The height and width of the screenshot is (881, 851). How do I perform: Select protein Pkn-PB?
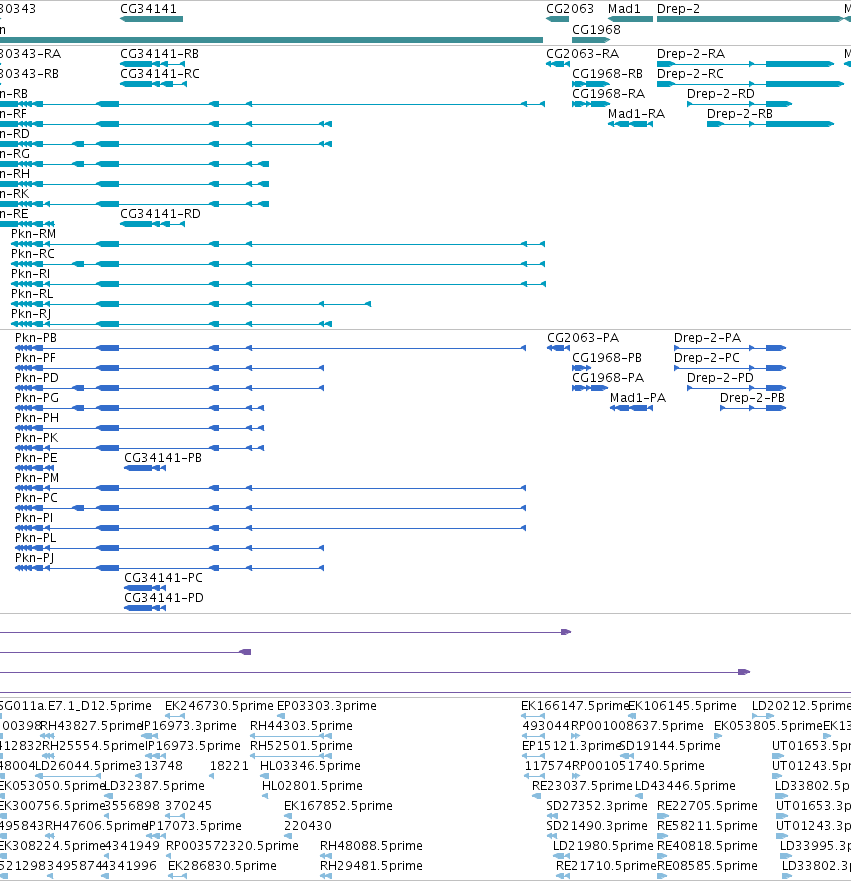(36, 338)
